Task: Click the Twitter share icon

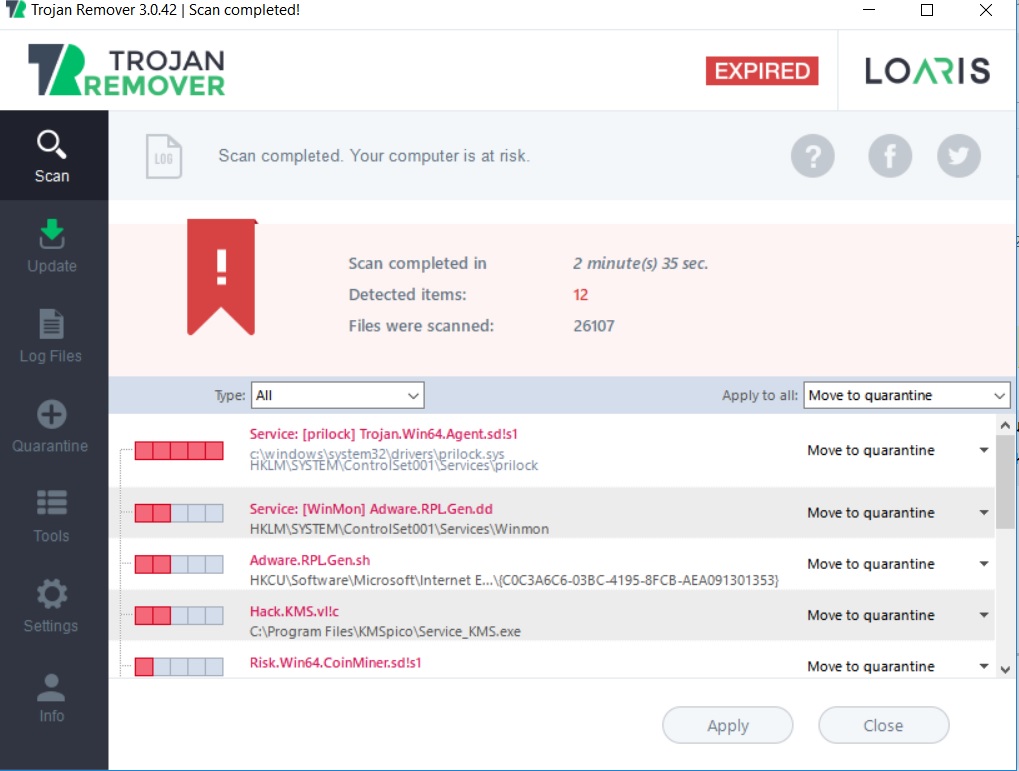Action: pyautogui.click(x=959, y=156)
